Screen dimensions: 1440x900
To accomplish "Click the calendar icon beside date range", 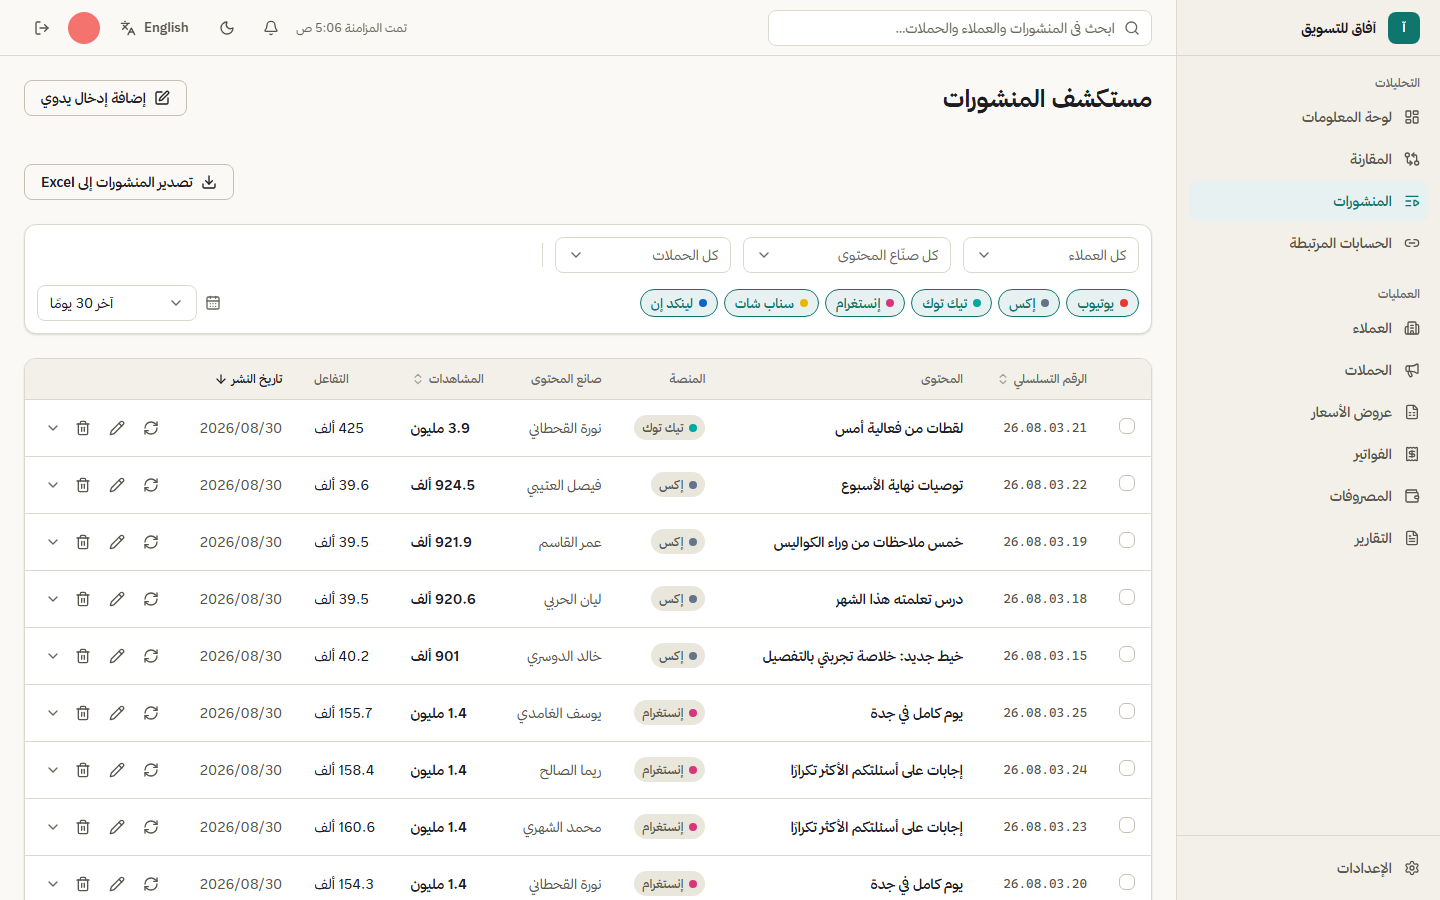I will point(213,303).
